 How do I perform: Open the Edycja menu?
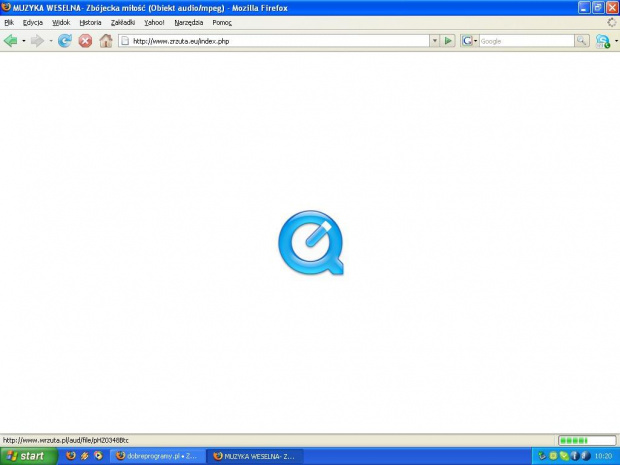click(33, 23)
